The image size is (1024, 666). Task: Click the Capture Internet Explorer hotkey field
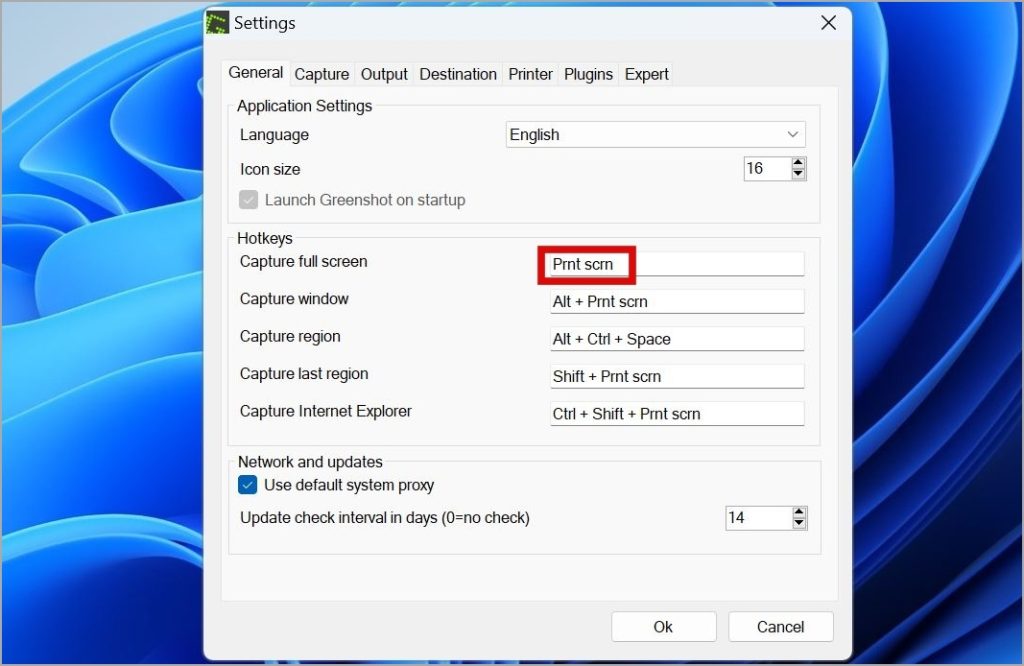click(677, 413)
